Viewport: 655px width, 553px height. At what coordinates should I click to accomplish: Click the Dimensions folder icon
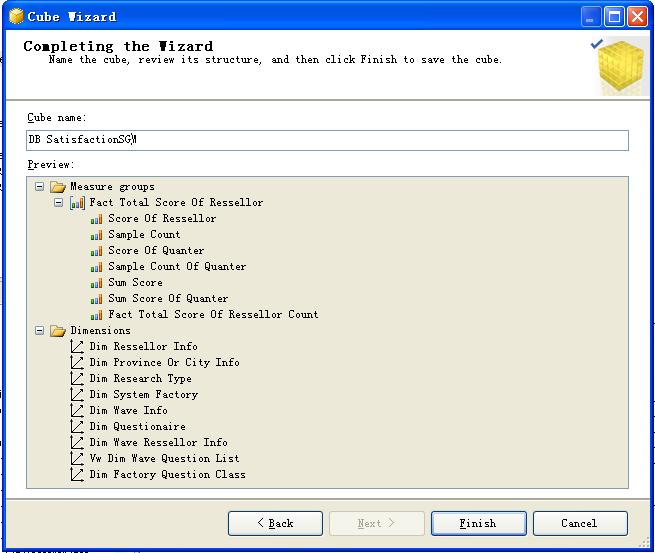(58, 331)
